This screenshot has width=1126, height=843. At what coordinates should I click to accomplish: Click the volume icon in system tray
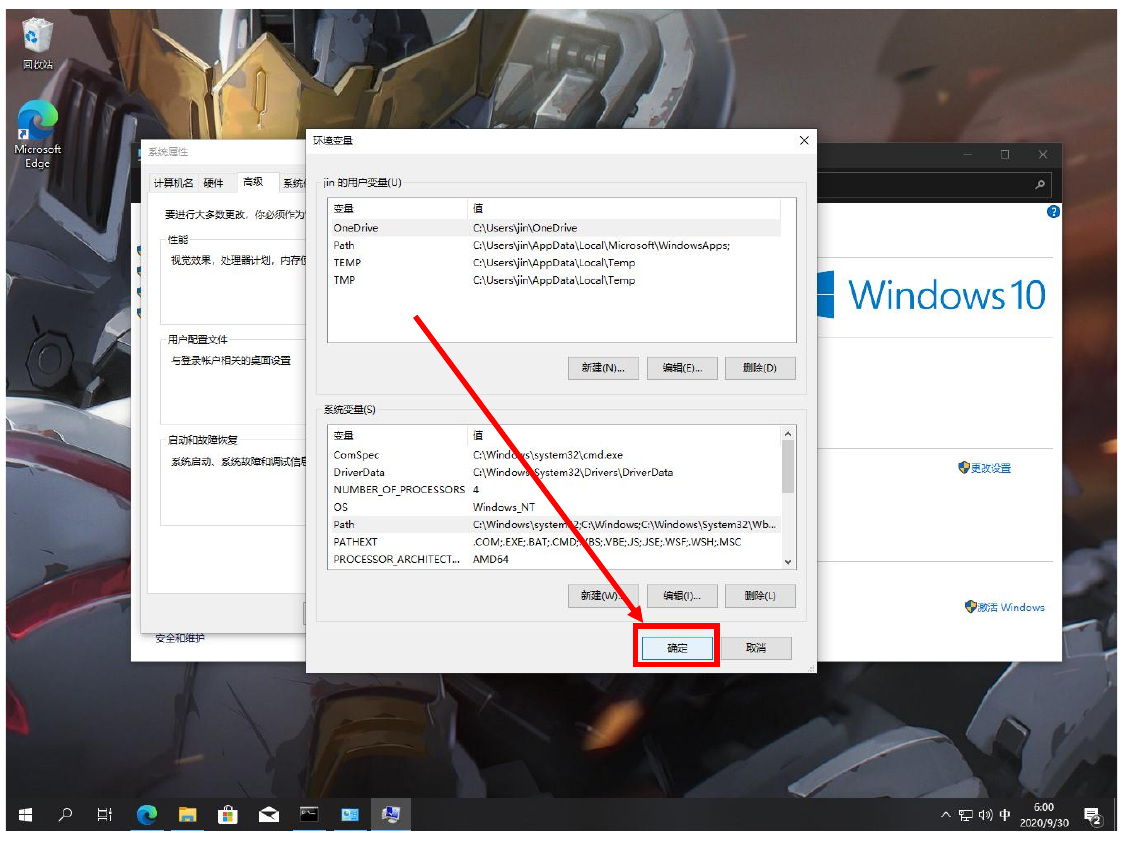(985, 815)
